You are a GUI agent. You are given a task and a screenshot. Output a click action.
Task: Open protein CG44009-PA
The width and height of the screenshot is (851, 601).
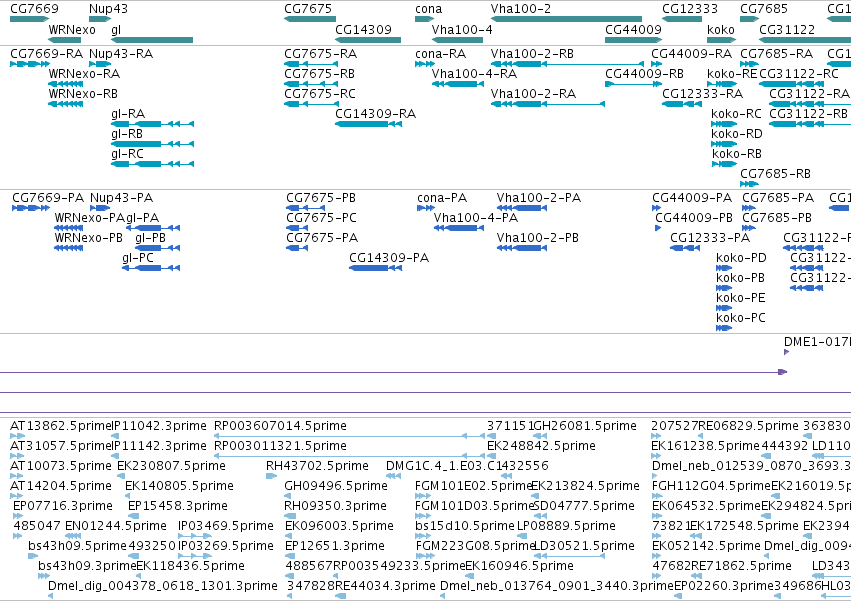pyautogui.click(x=657, y=208)
